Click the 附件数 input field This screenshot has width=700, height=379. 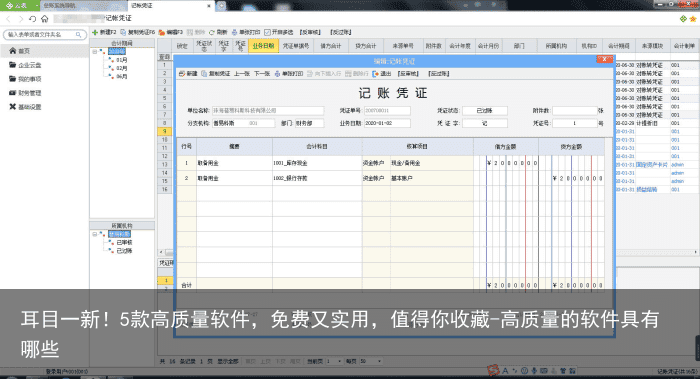click(x=575, y=110)
